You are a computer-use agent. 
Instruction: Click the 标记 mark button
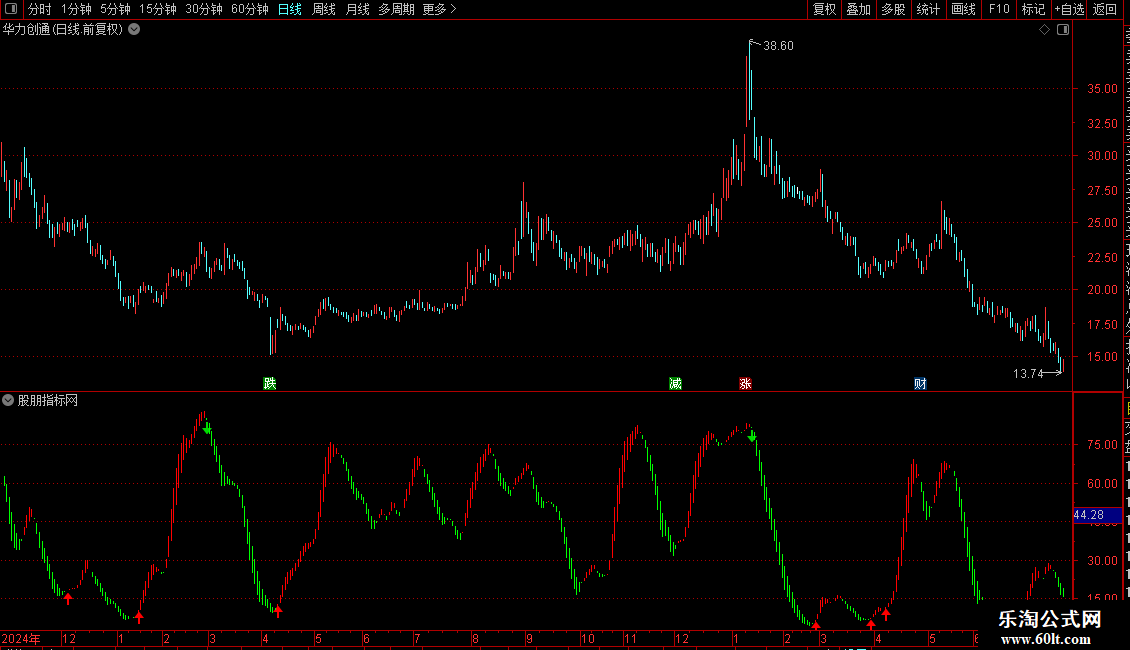click(x=1033, y=9)
